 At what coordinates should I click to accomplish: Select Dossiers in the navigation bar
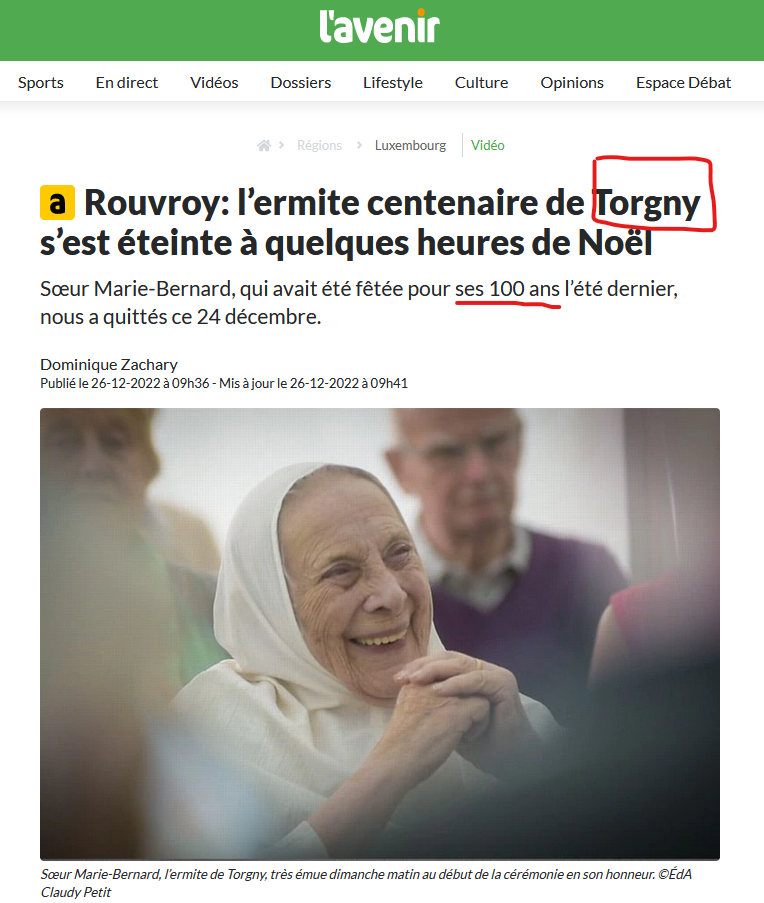tap(301, 82)
